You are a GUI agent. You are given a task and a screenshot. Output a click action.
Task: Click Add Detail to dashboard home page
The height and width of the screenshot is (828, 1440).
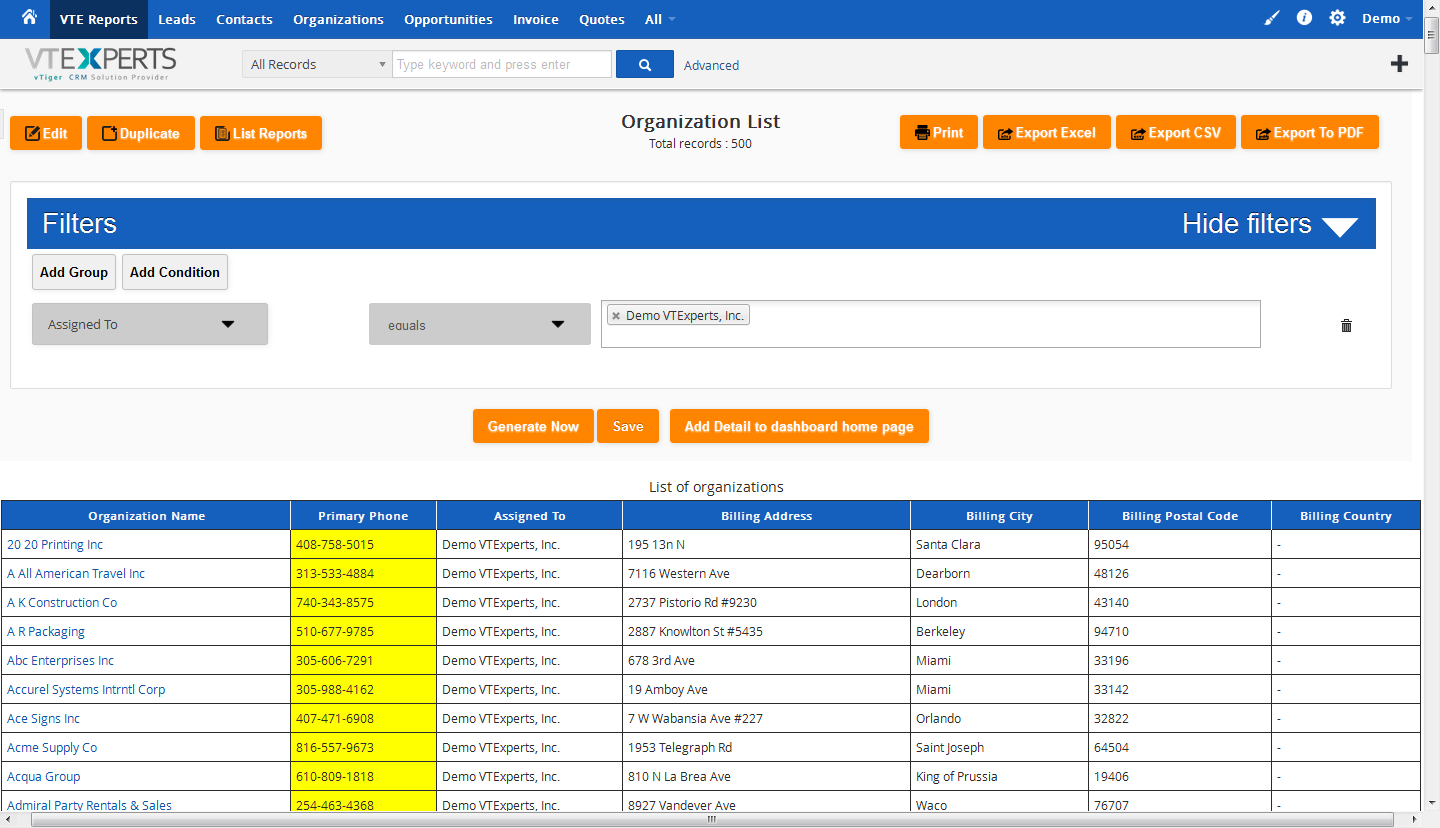tap(799, 426)
